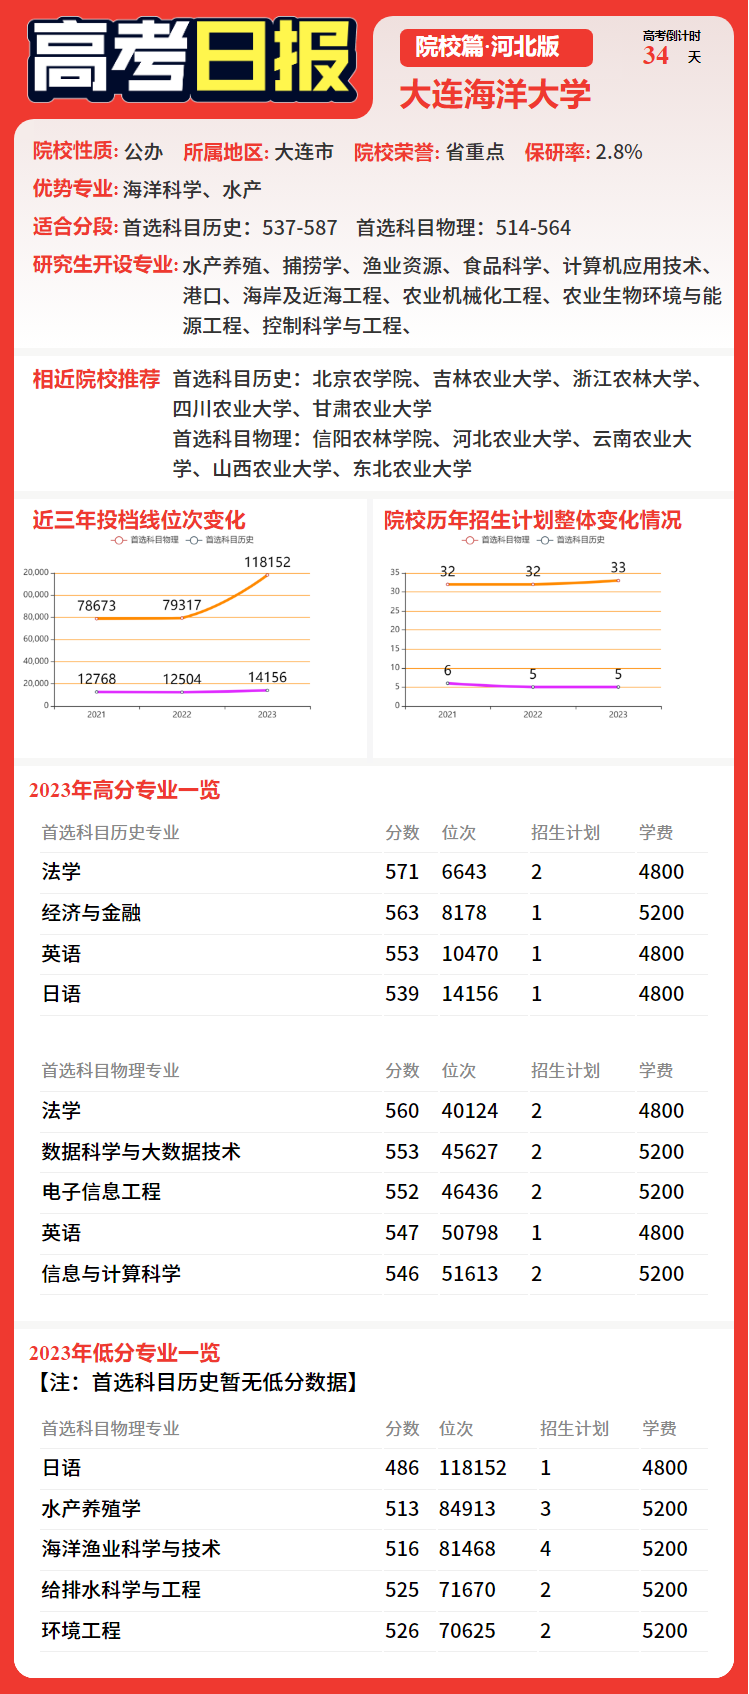
Task: Click rank 6643 in the history table
Action: pos(464,872)
